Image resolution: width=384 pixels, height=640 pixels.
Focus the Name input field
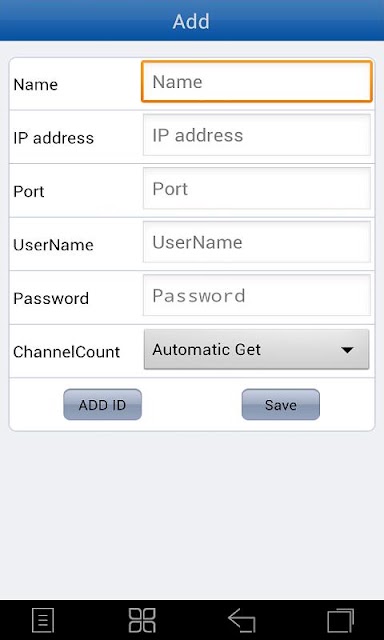click(x=257, y=81)
